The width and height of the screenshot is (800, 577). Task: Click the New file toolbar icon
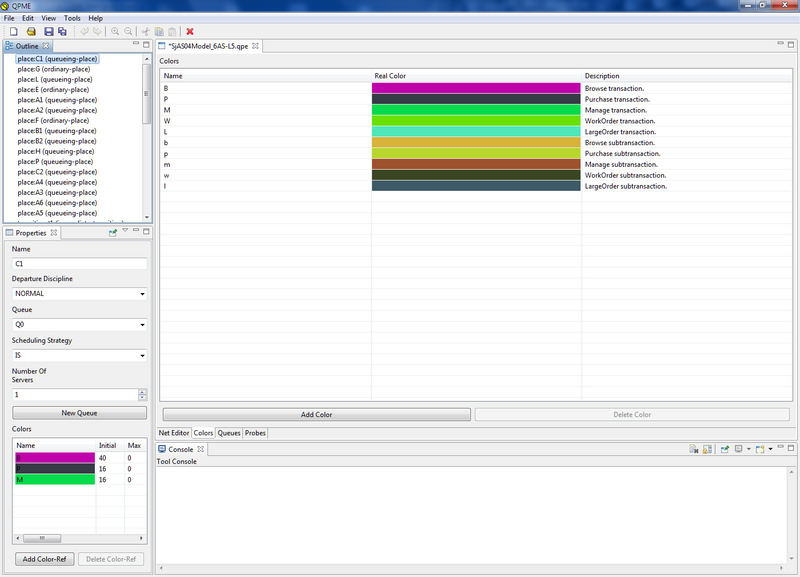(x=14, y=32)
